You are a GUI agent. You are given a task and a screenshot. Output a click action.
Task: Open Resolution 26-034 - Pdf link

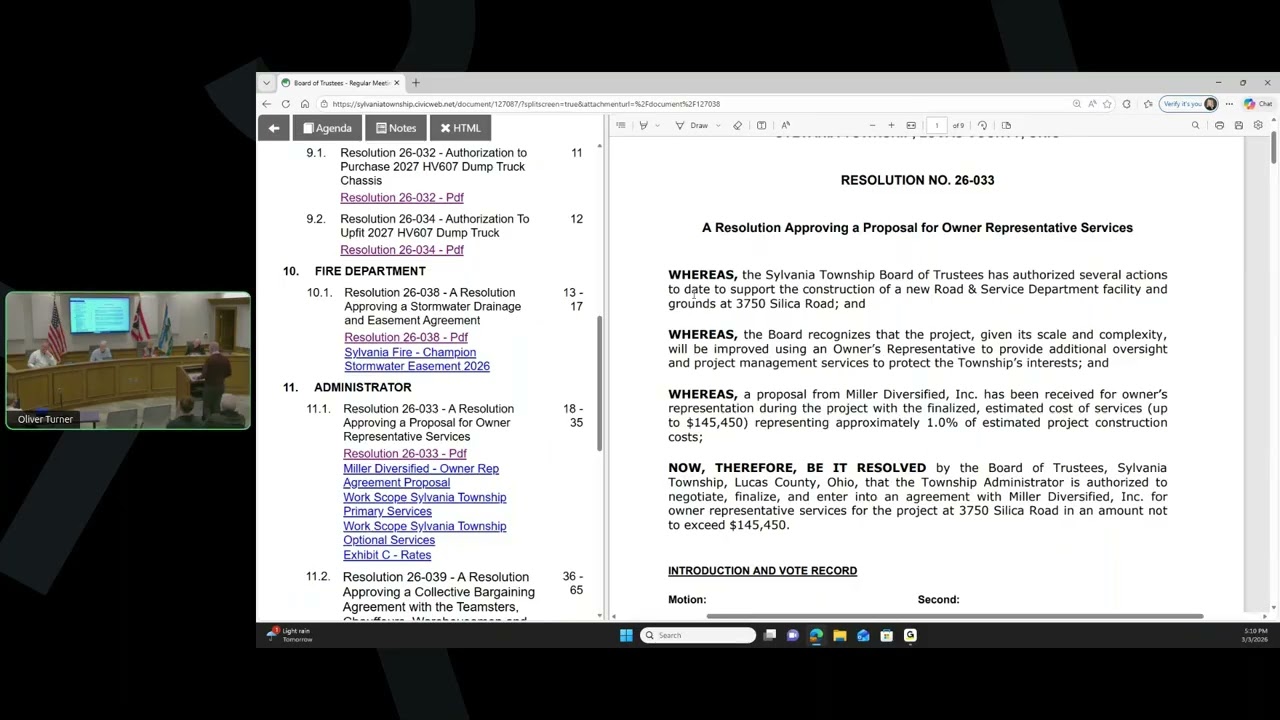pos(402,250)
